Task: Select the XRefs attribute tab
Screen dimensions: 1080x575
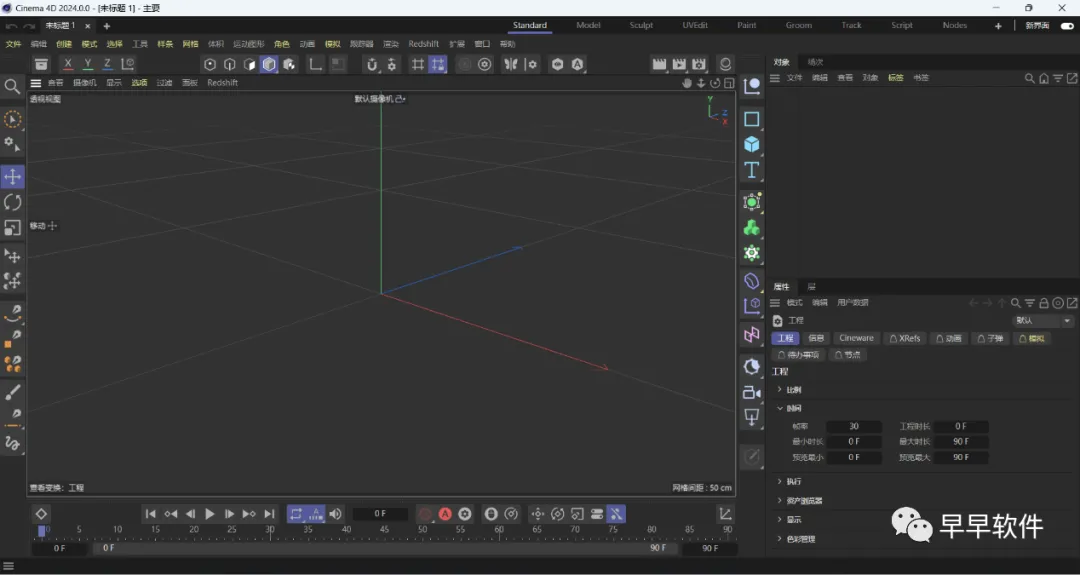Action: 905,338
